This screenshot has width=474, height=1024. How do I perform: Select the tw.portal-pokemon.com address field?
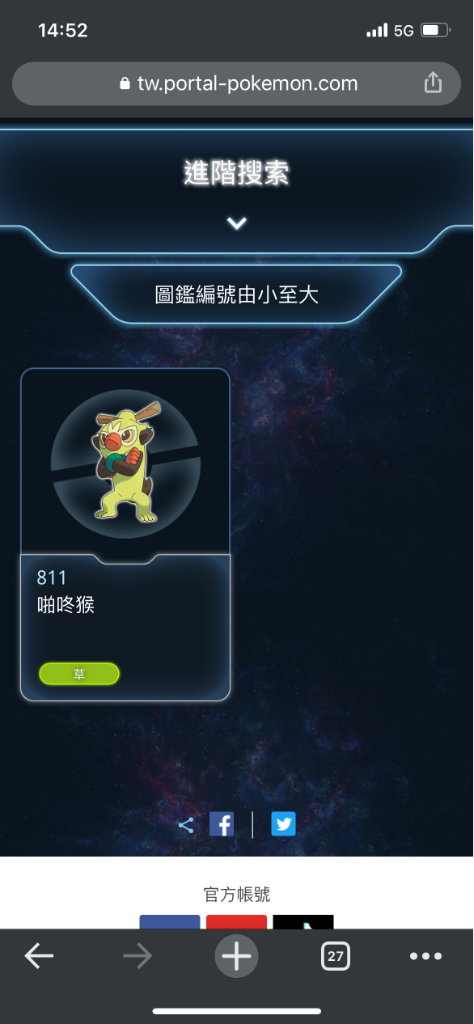[236, 84]
